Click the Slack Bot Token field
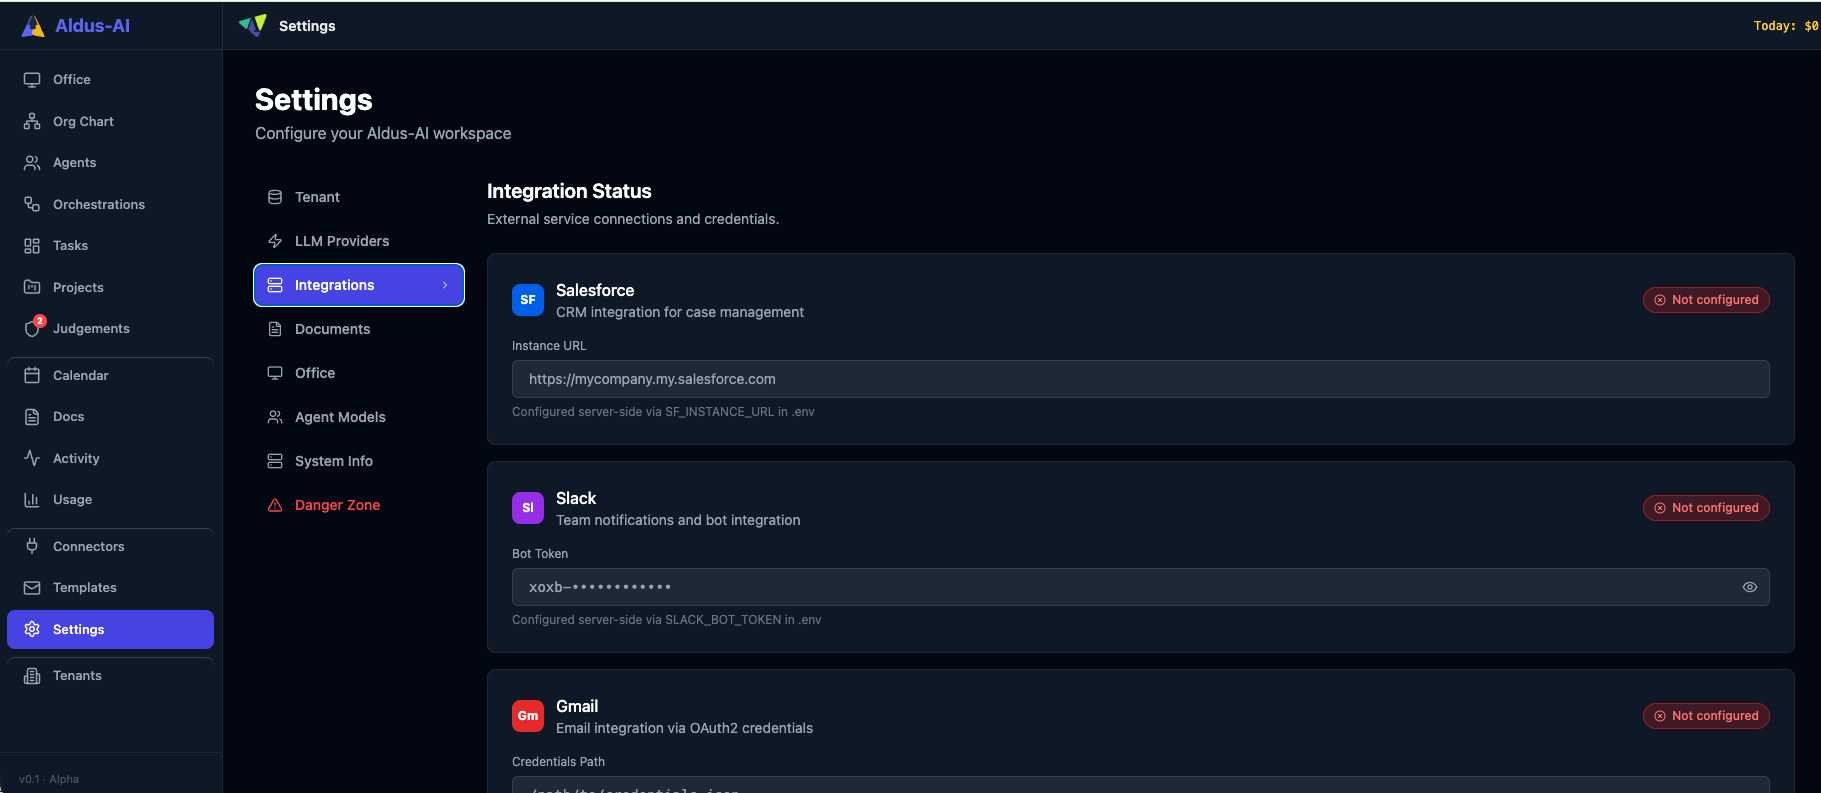The width and height of the screenshot is (1821, 793). pos(1141,587)
